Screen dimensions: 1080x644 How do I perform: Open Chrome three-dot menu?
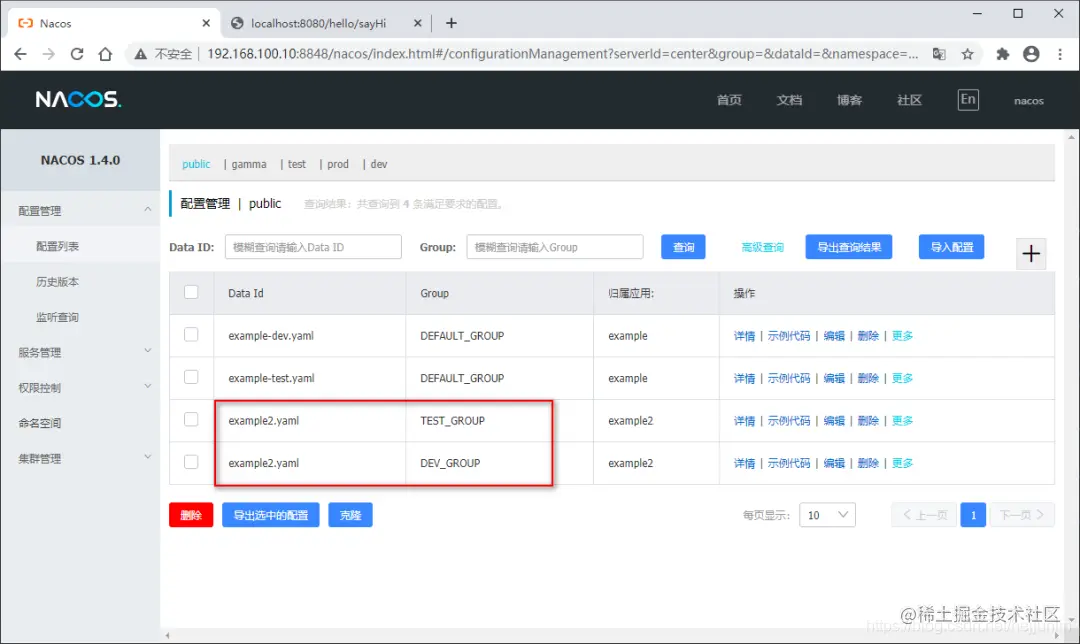[x=1060, y=54]
